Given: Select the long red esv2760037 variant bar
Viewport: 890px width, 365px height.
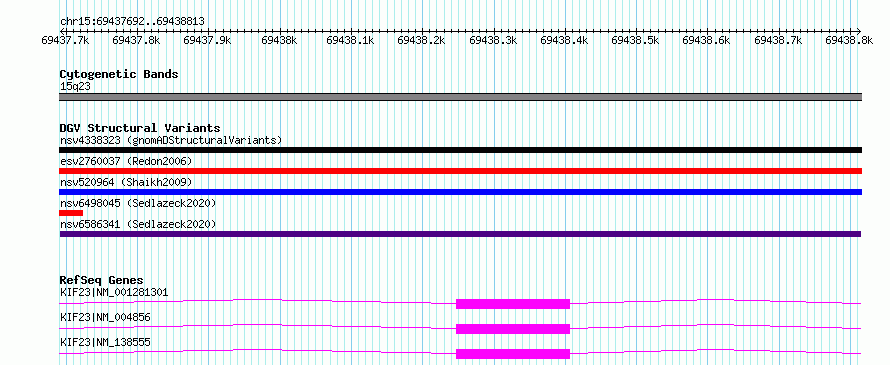Looking at the screenshot, I should 460,171.
